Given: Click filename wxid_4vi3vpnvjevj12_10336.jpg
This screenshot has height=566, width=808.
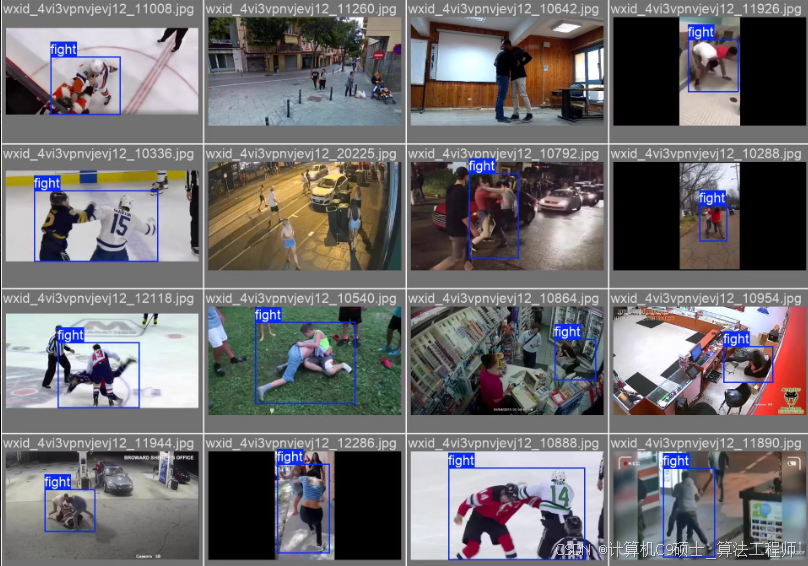Looking at the screenshot, I should [x=98, y=154].
